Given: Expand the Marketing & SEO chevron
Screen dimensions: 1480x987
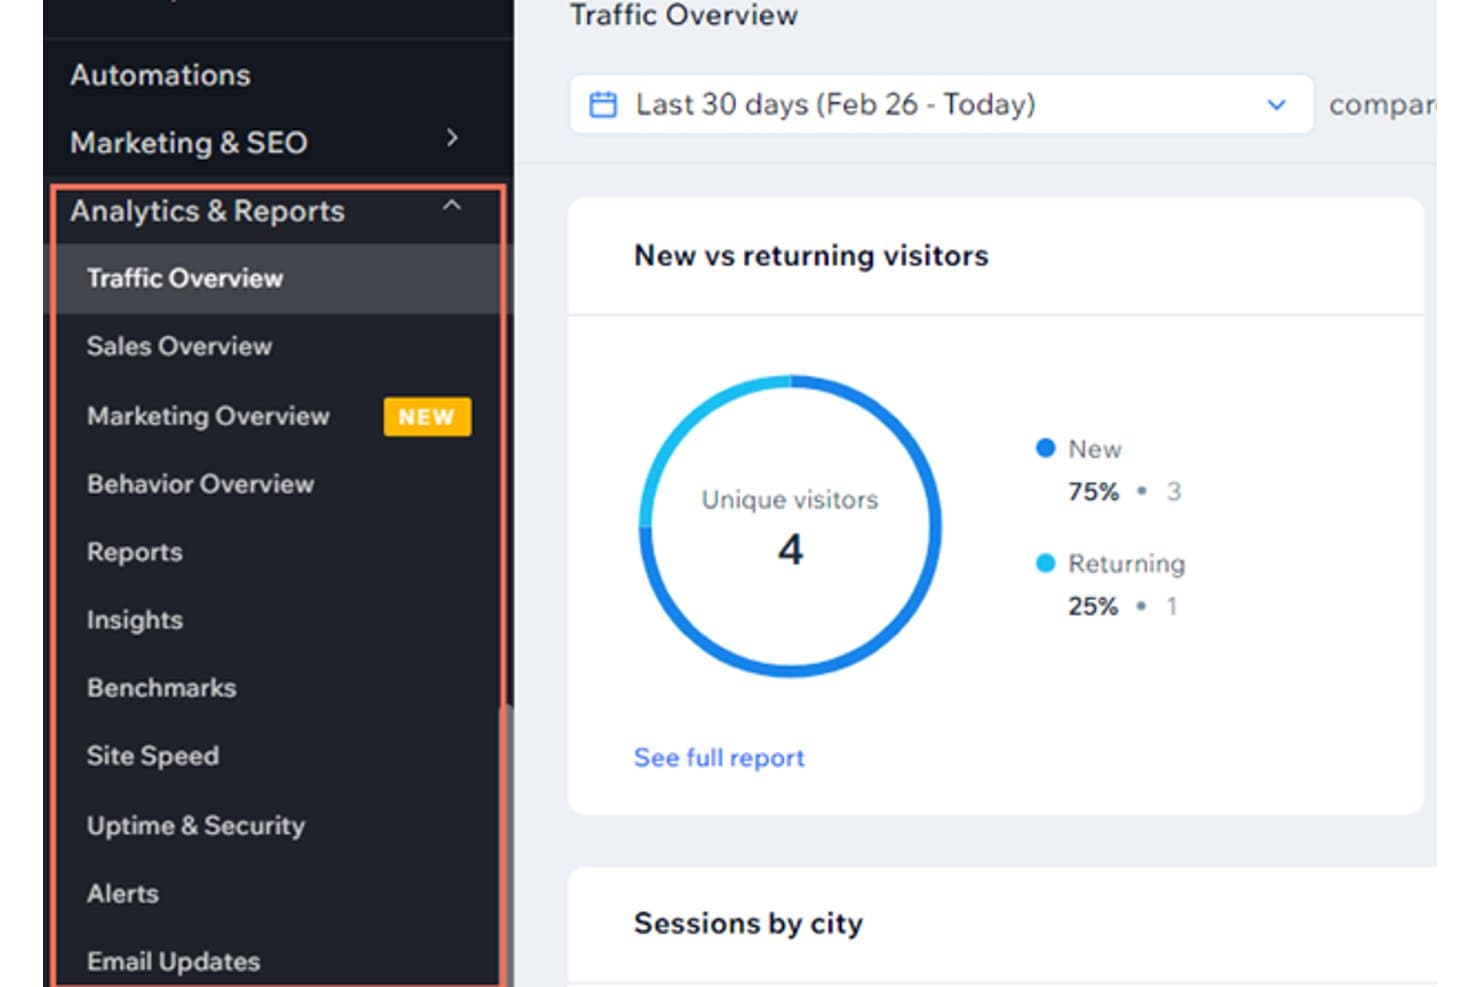Looking at the screenshot, I should [x=452, y=138].
